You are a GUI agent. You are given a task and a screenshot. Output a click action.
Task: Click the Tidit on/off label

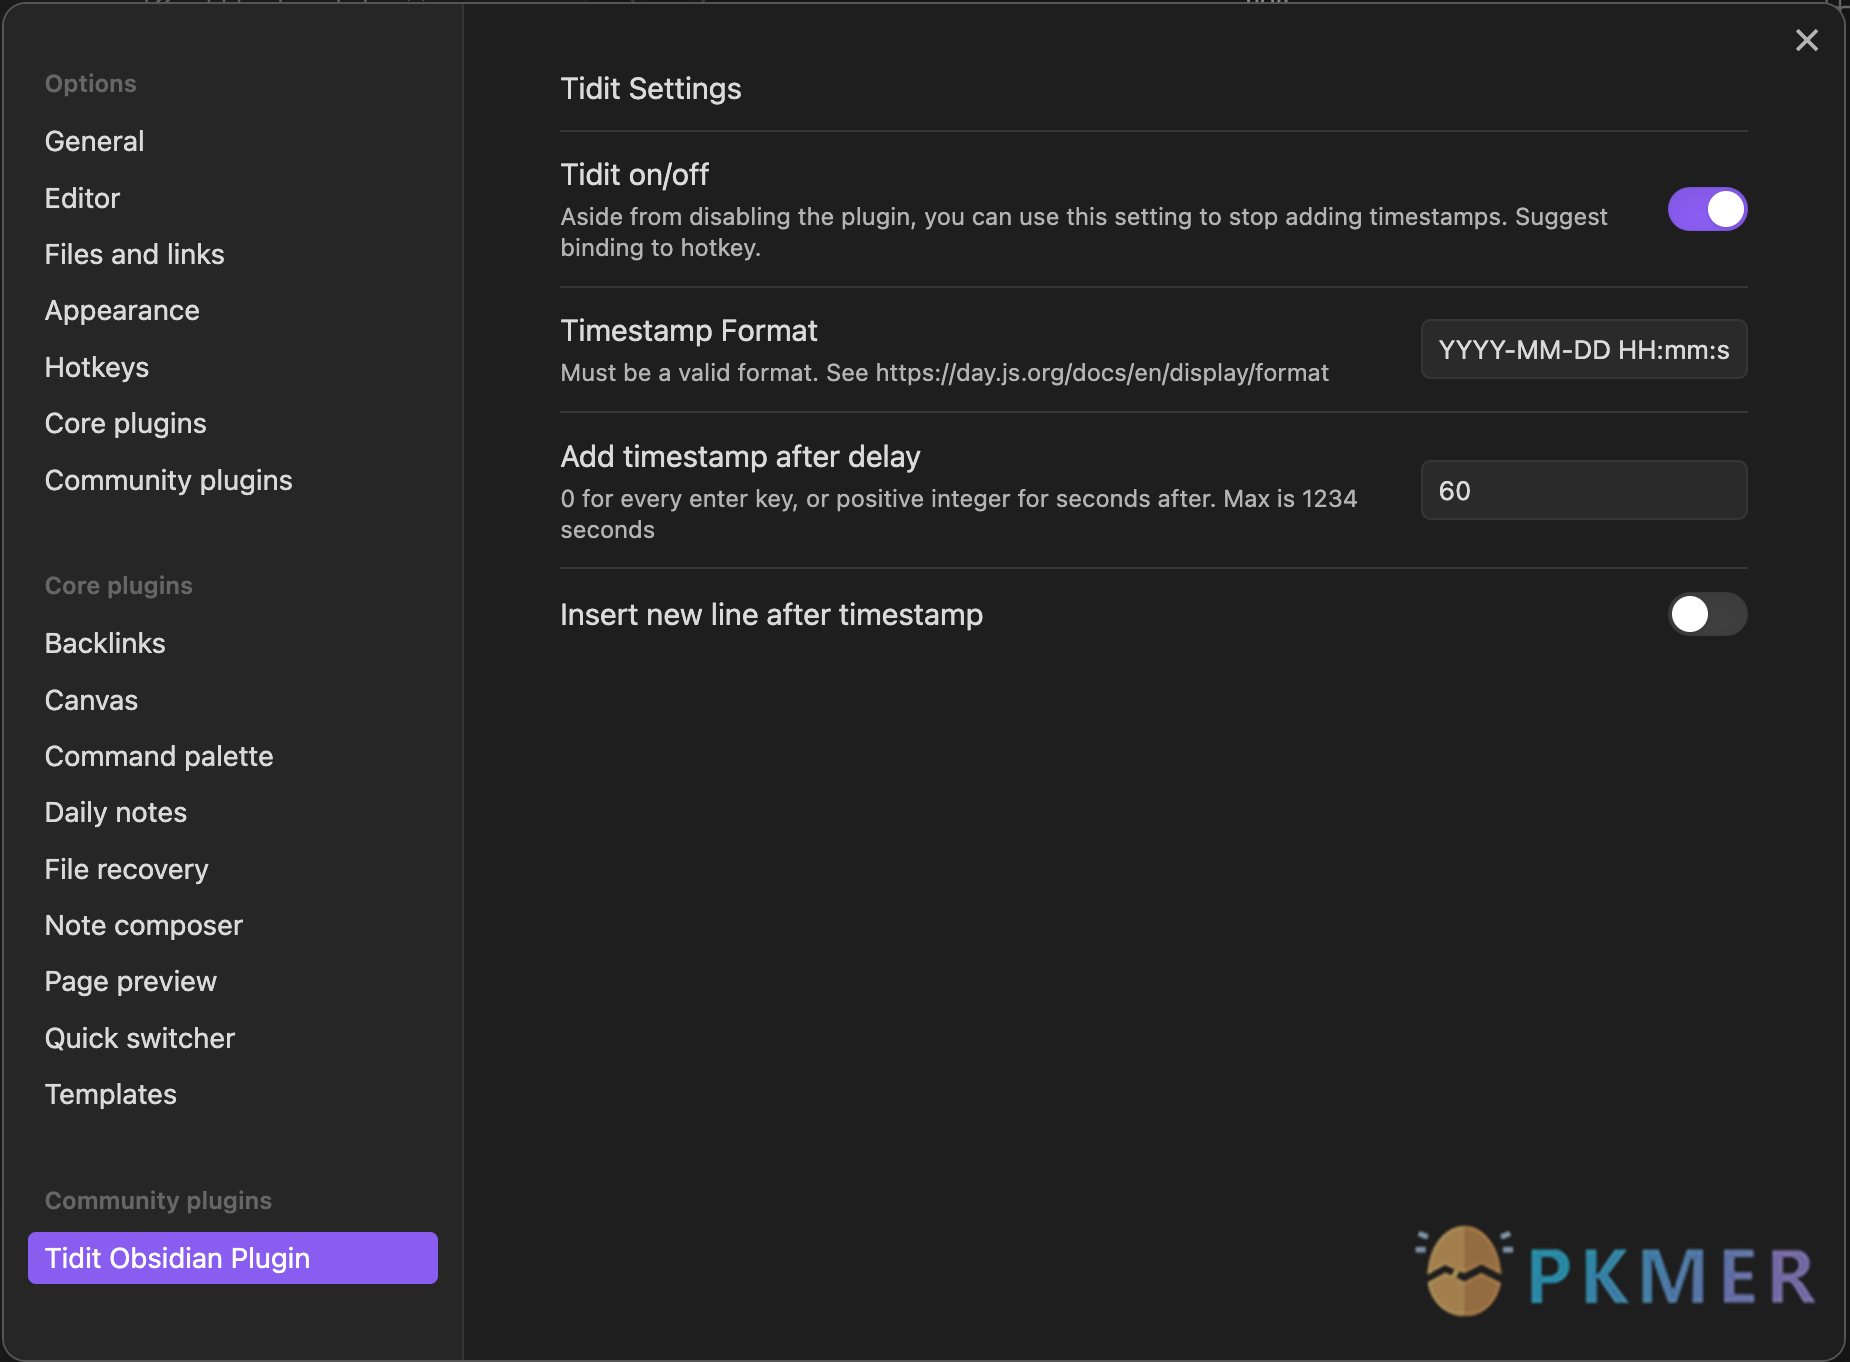[634, 174]
